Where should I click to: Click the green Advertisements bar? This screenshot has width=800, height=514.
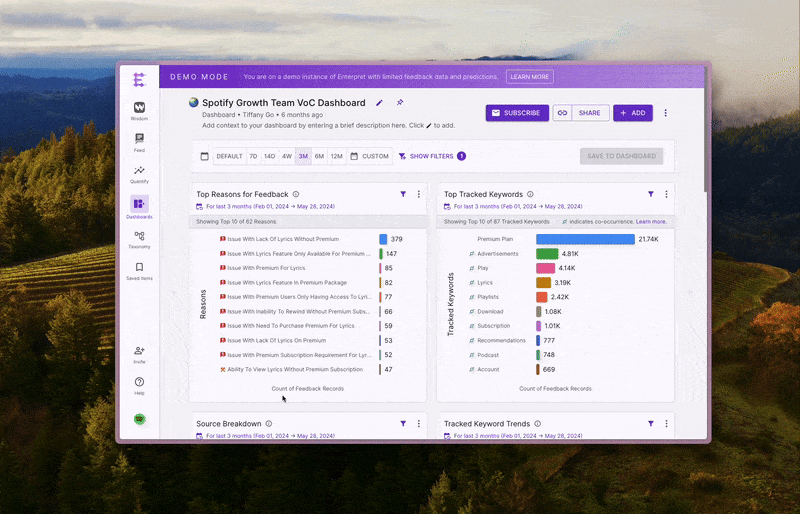coord(547,254)
